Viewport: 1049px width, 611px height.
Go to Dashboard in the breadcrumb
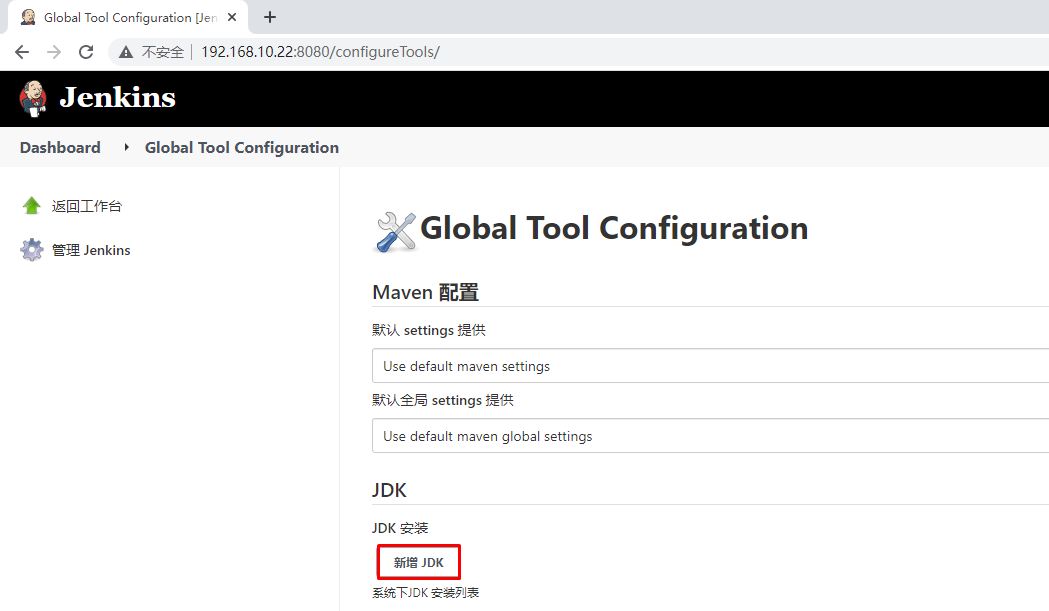point(60,147)
